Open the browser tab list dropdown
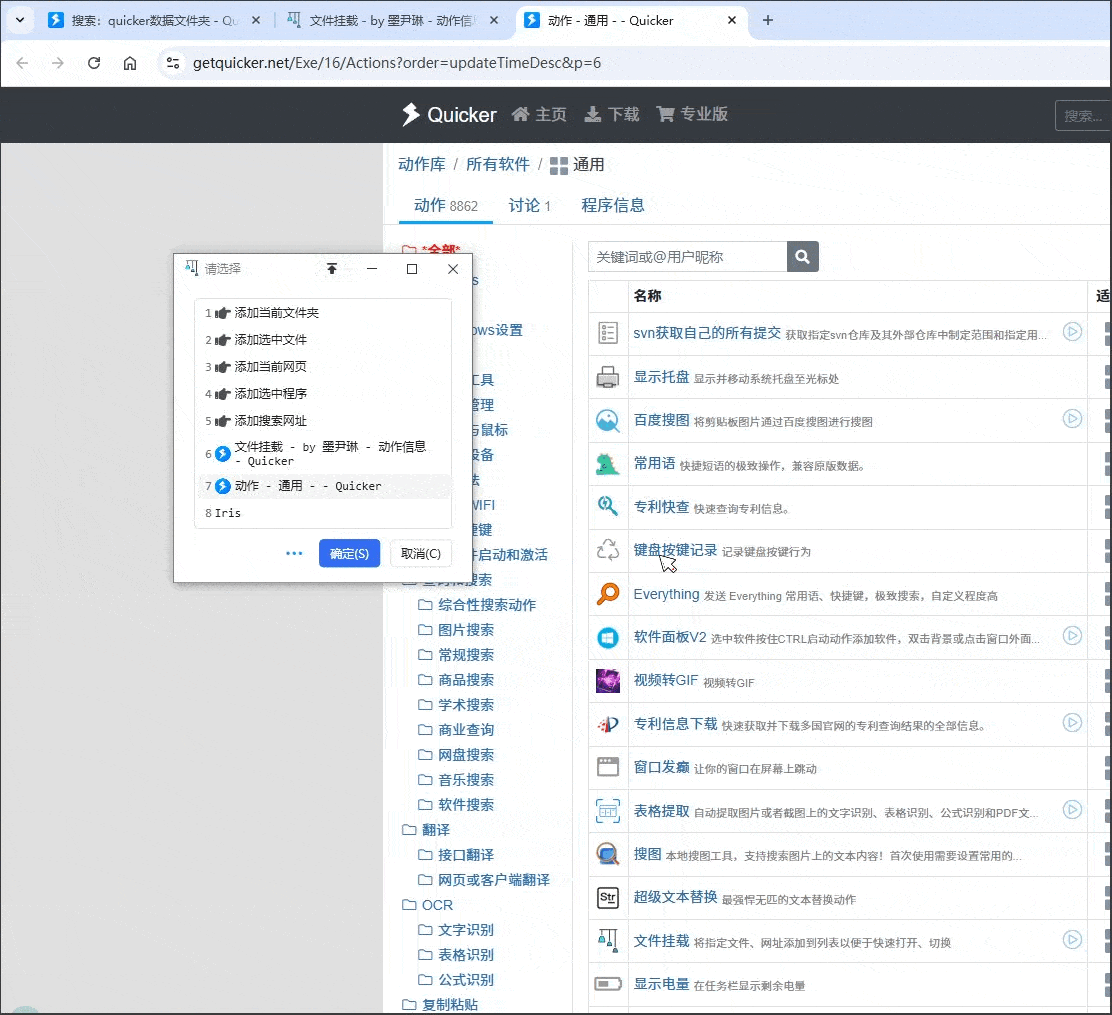 pos(20,20)
